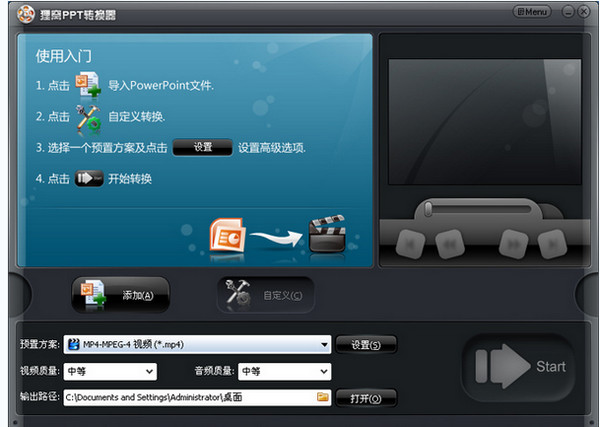600x427 pixels.
Task: Click the start convert icon in step 4
Action: 89,178
